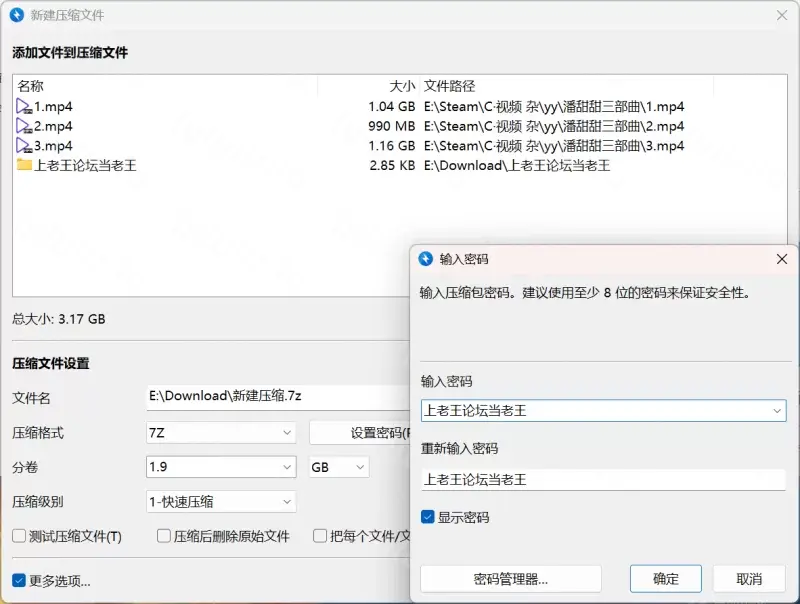
Task: Enable 压缩后删除原始文件 checkbox
Action: click(x=165, y=536)
